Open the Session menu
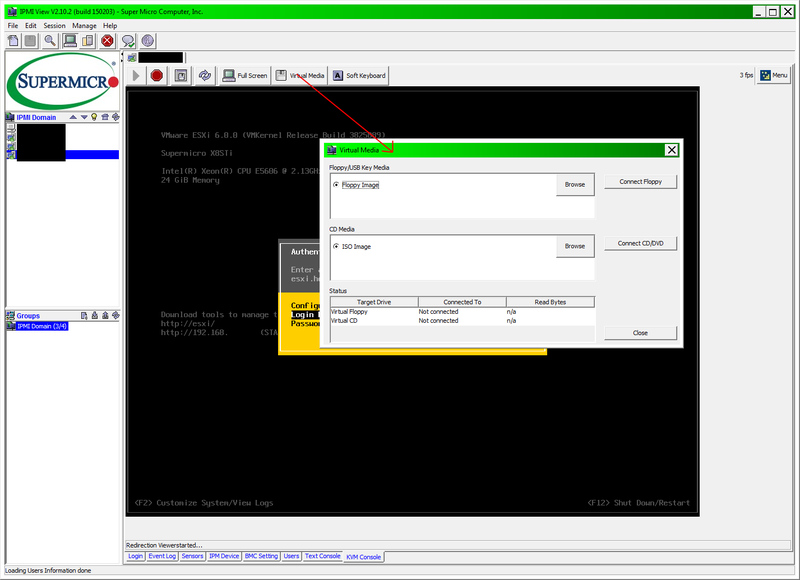The image size is (800, 580). [54, 26]
